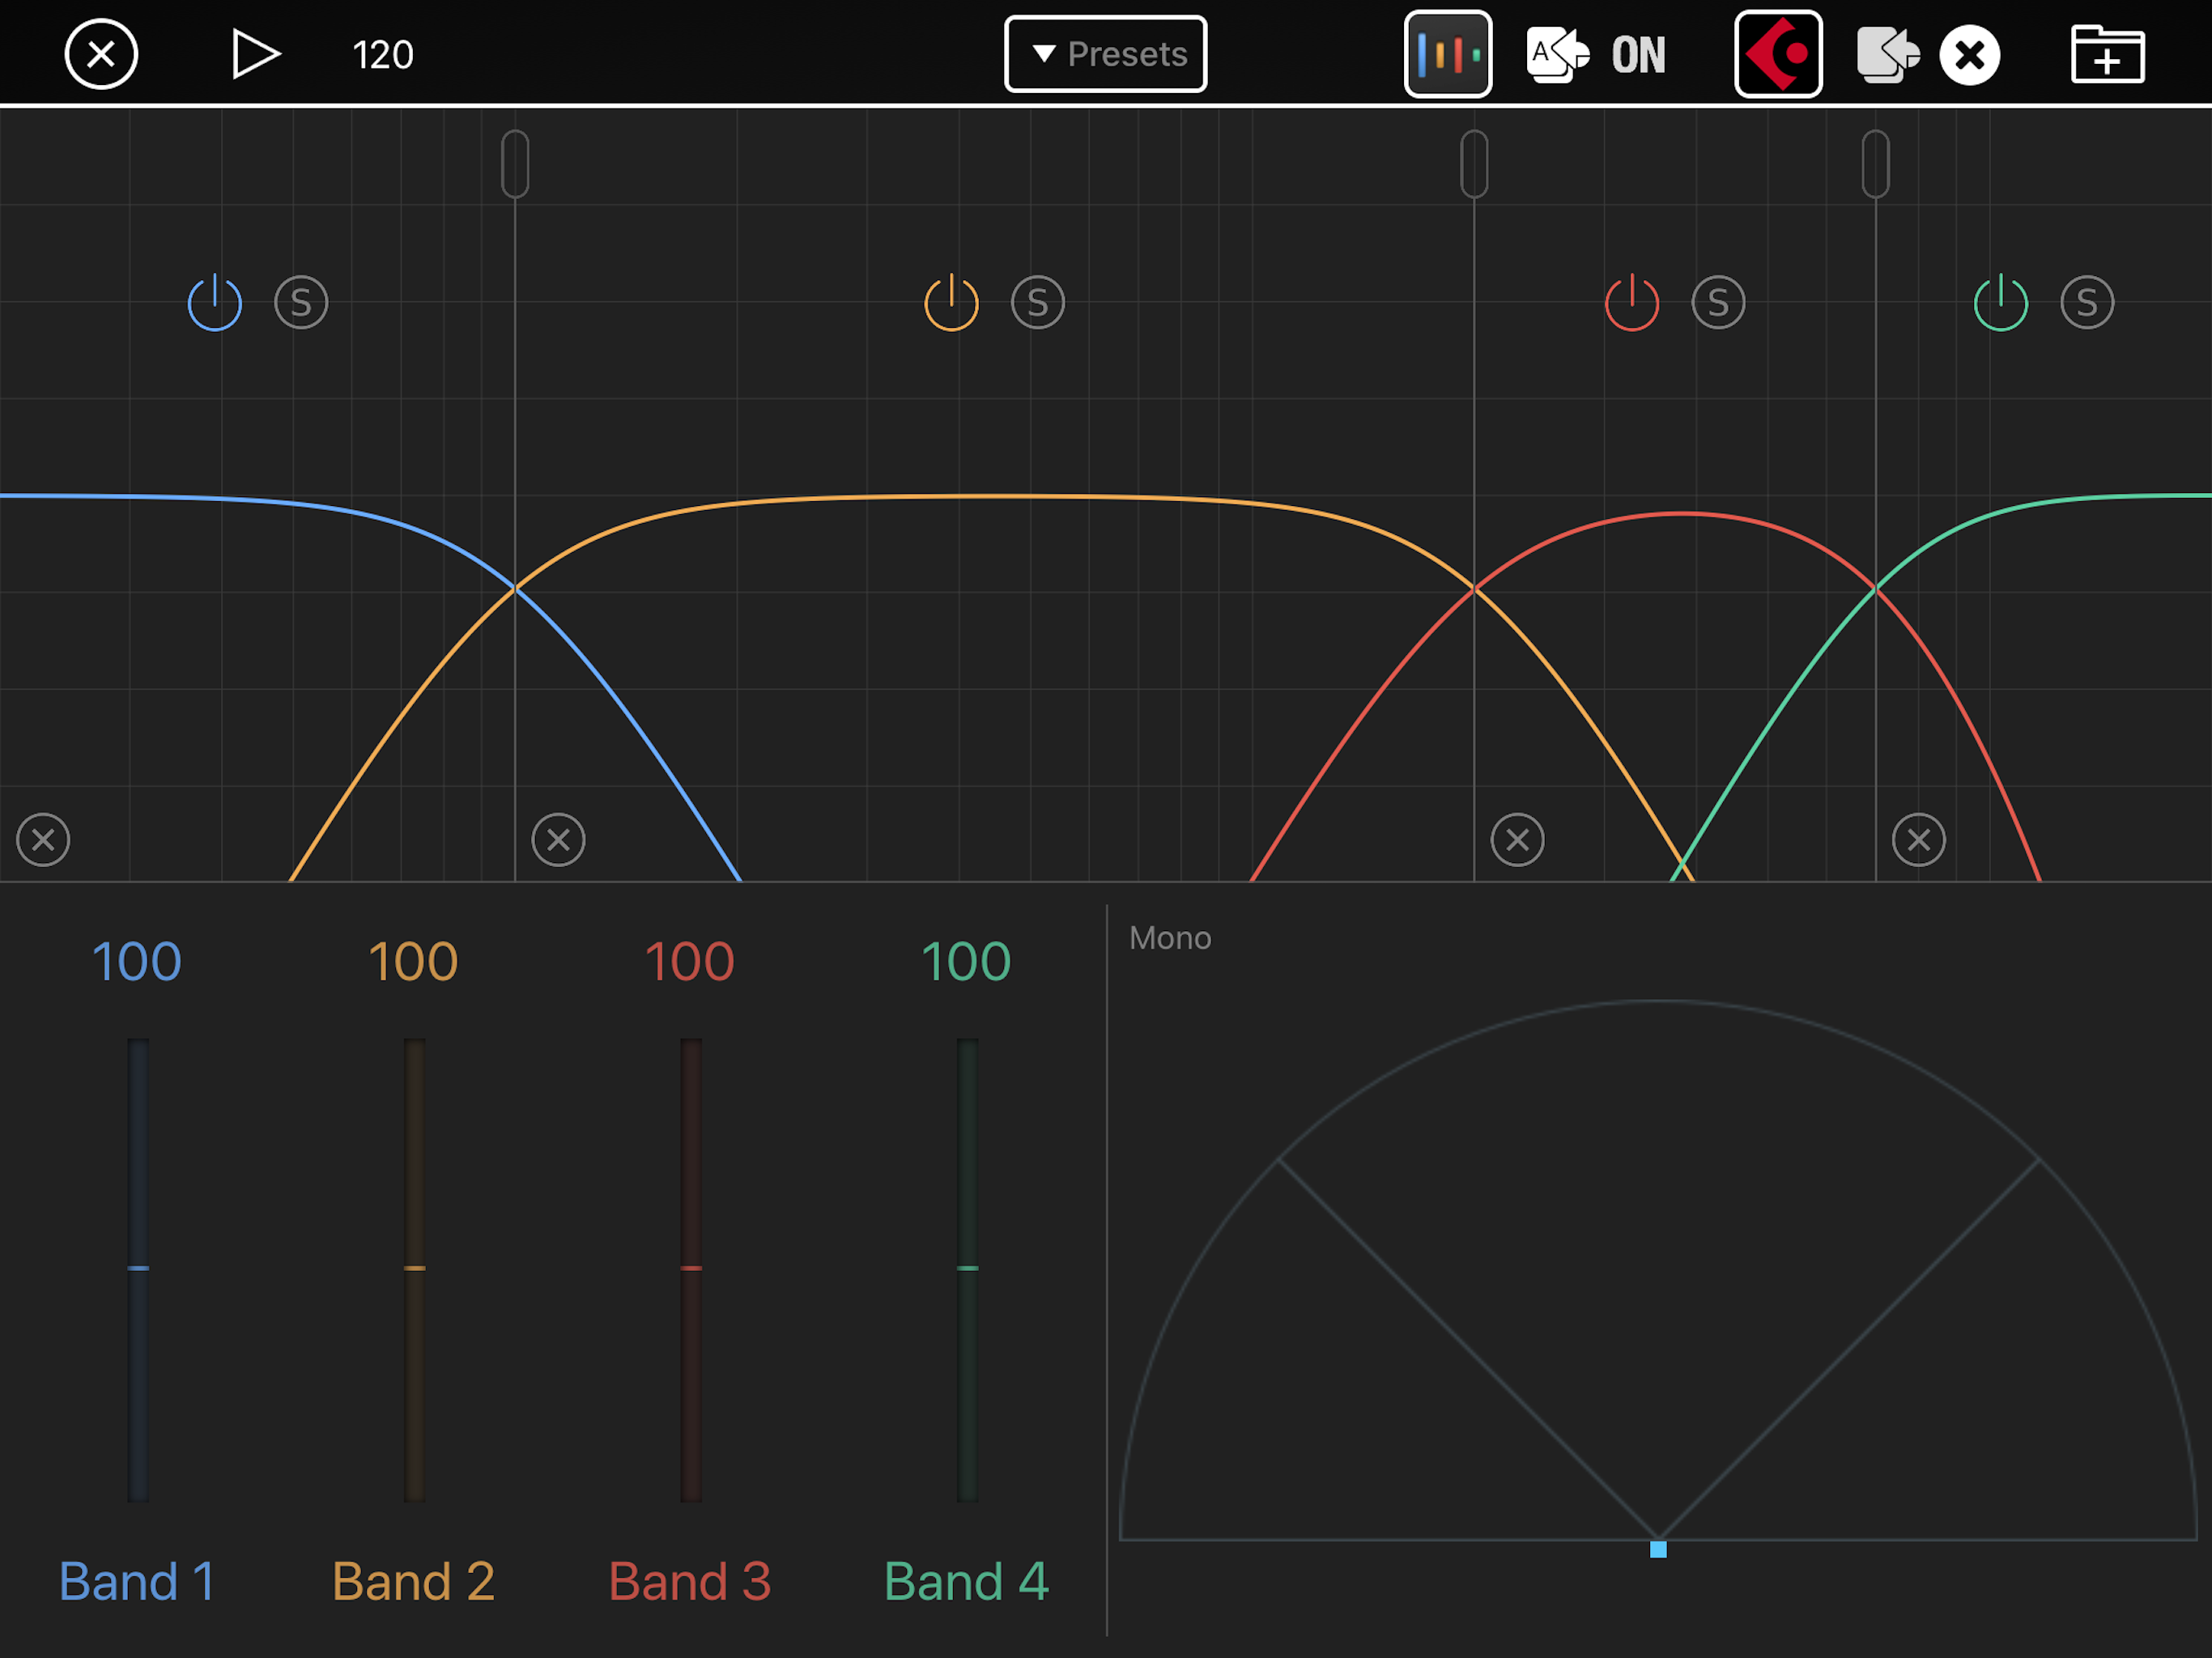Click the first crossover frequency handle

click(x=515, y=164)
